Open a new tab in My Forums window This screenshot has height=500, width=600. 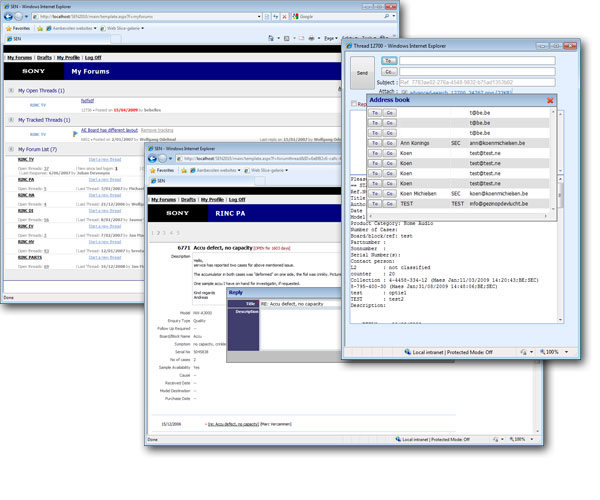pos(116,39)
